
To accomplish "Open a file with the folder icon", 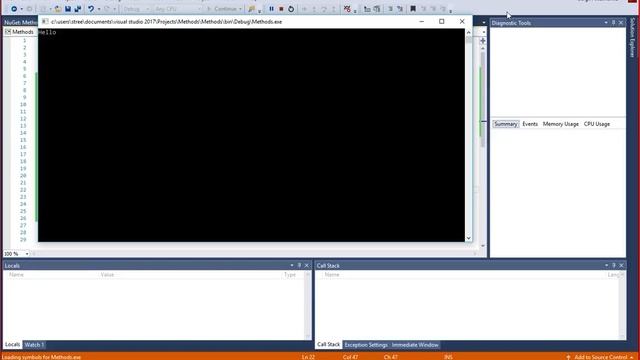I will click(58, 9).
